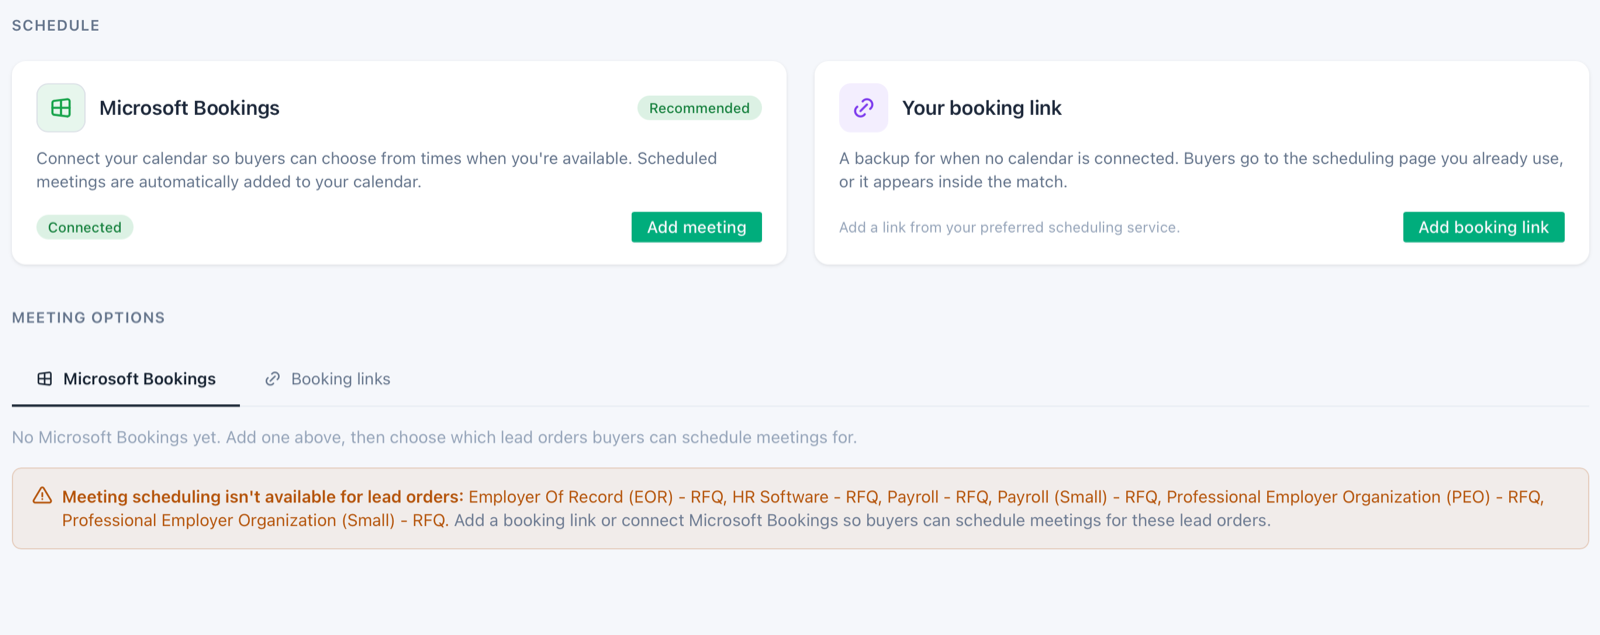Click the link icon in Booking links tab
This screenshot has width=1600, height=635.
coord(272,379)
